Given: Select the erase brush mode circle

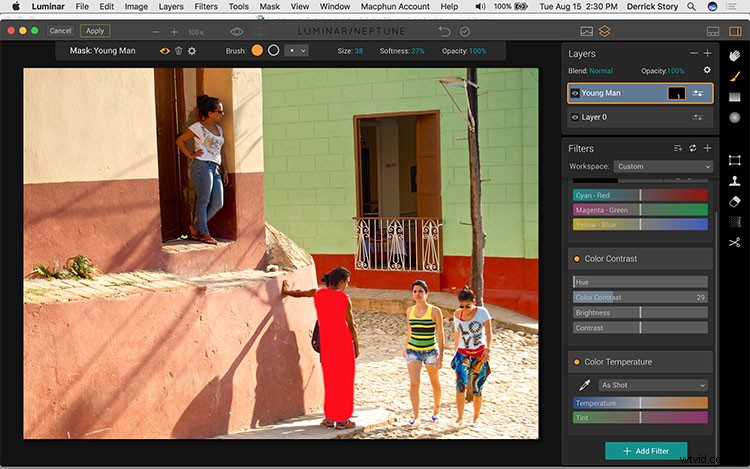Looking at the screenshot, I should tap(274, 50).
